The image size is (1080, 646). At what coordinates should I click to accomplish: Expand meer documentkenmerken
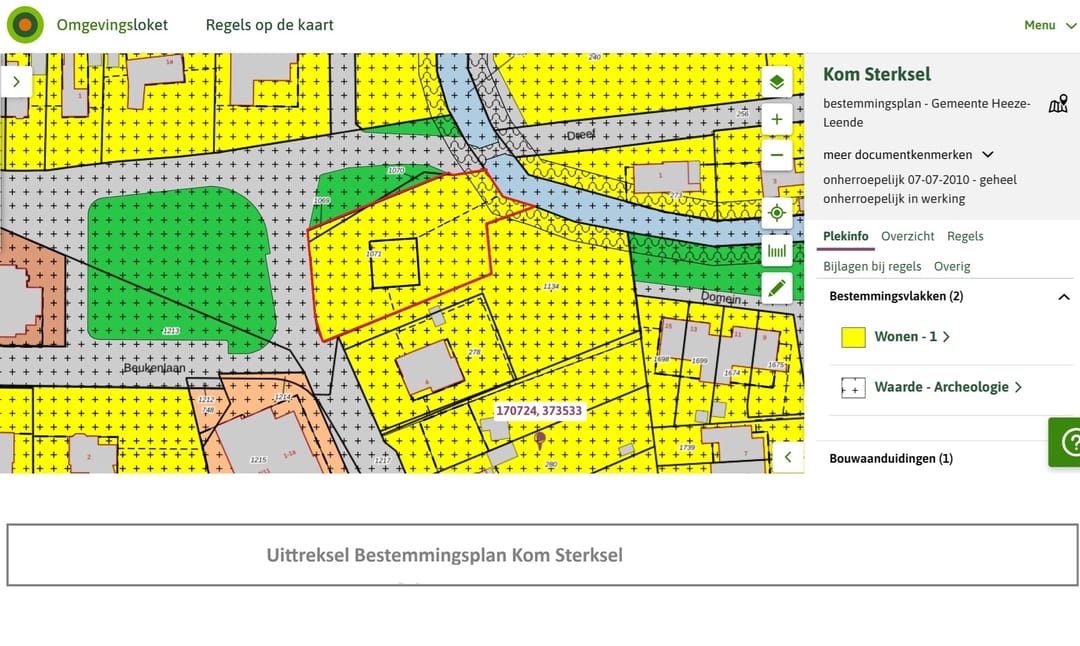pos(908,155)
